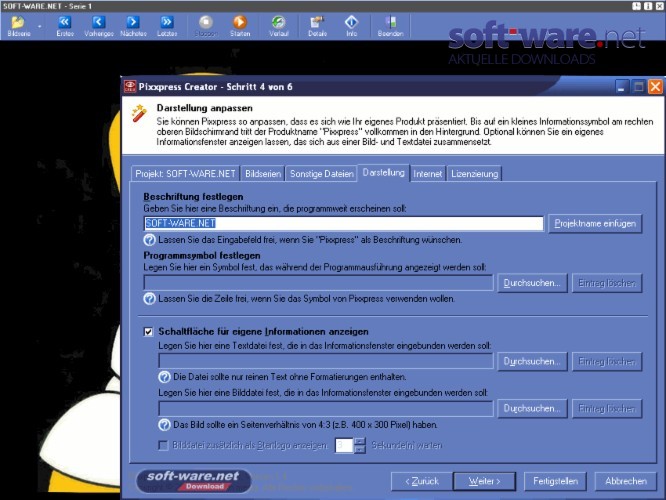The height and width of the screenshot is (500, 666).
Task: Proceed with the Weiter button
Action: pyautogui.click(x=484, y=481)
